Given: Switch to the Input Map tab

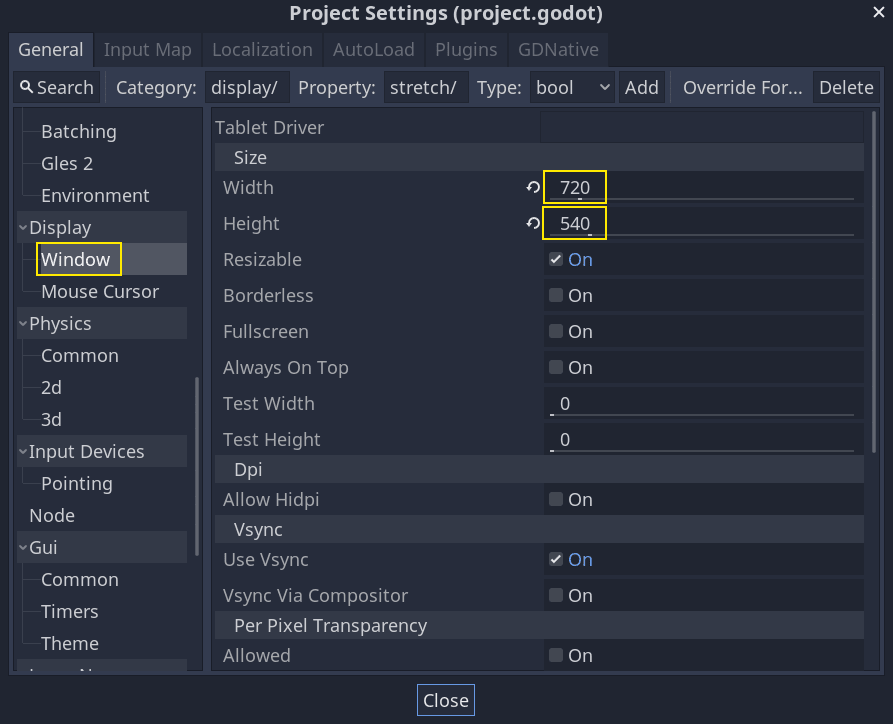Looking at the screenshot, I should pos(147,49).
